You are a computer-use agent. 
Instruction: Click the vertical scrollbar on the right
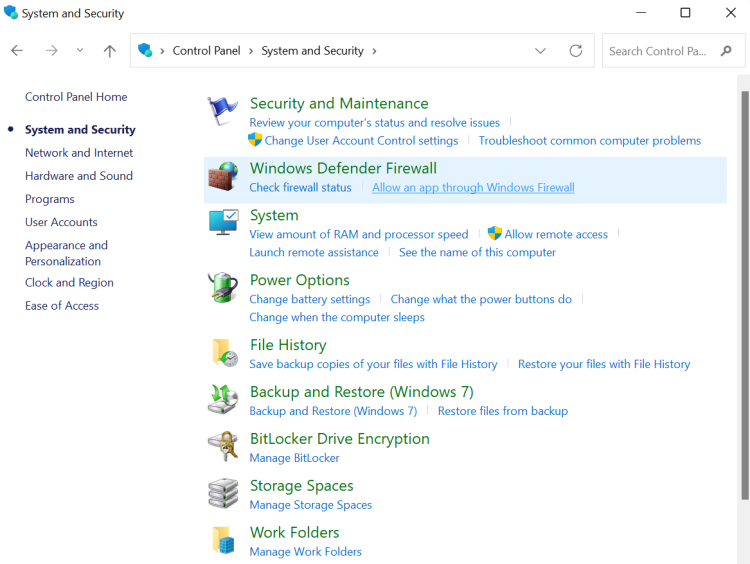(x=744, y=295)
